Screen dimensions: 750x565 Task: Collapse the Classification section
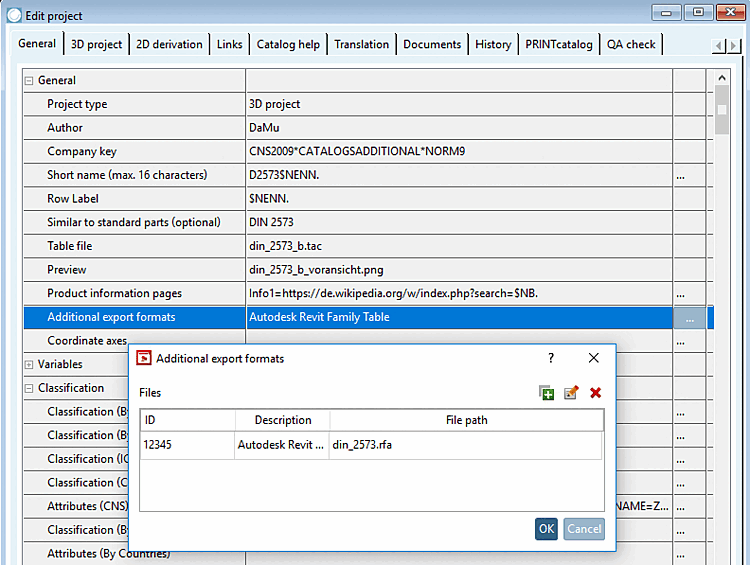[29, 388]
